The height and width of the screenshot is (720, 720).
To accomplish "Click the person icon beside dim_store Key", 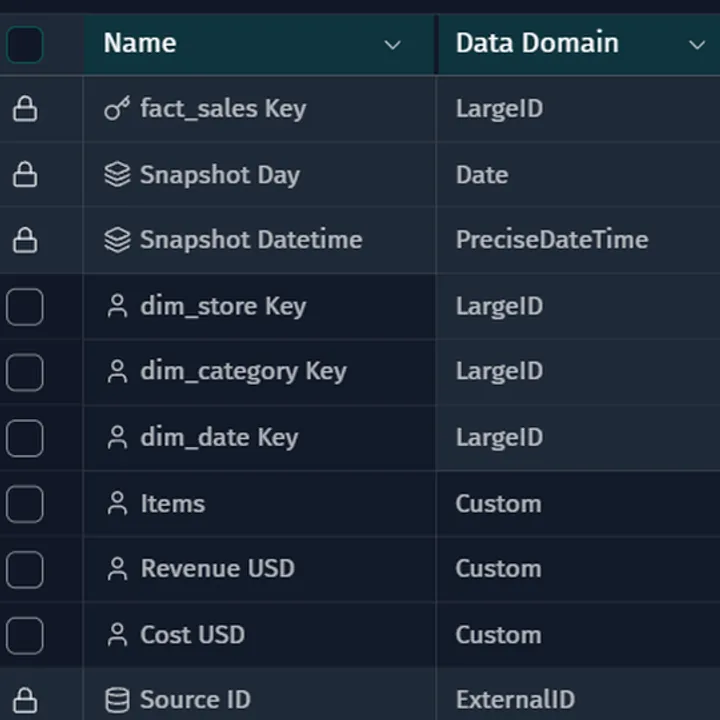I will (x=117, y=306).
